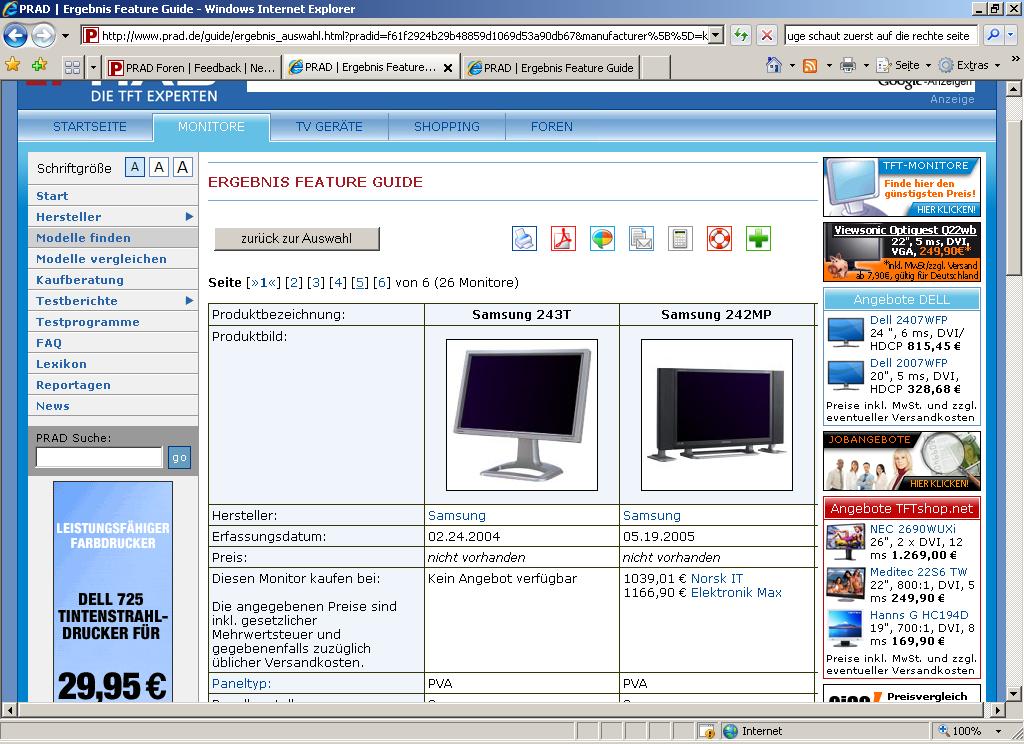This screenshot has height=744, width=1024.
Task: Select the smallest Schriftgröße option
Action: pyautogui.click(x=135, y=167)
